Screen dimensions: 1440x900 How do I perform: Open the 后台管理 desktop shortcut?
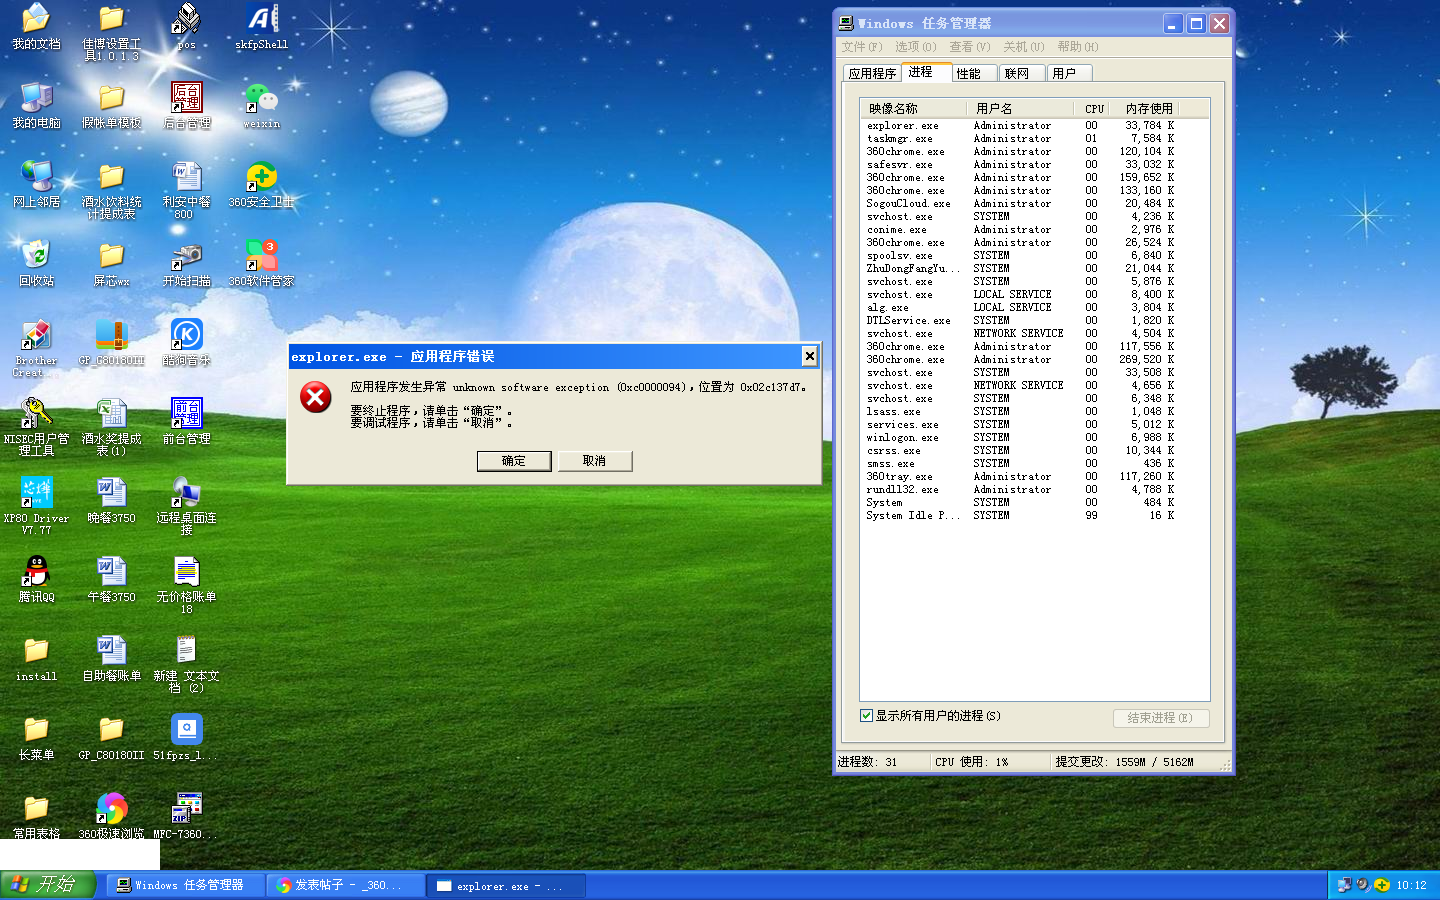pyautogui.click(x=187, y=106)
